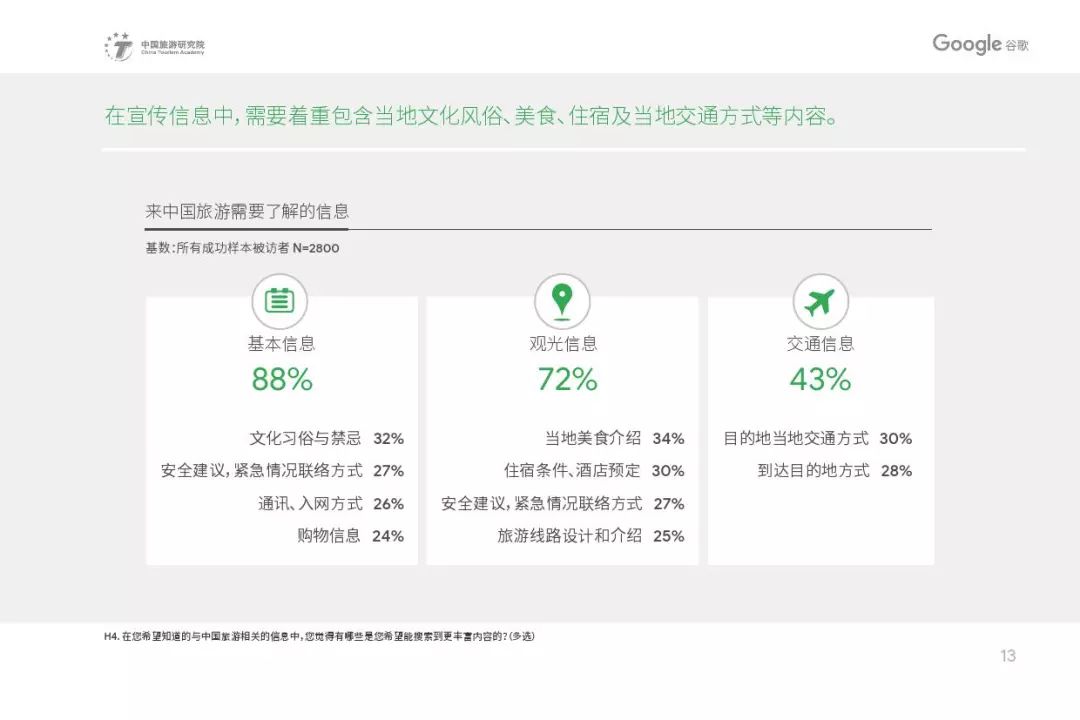This screenshot has width=1080, height=720.
Task: Click the 住宿条件、酒店预定 30% entry
Action: 596,471
